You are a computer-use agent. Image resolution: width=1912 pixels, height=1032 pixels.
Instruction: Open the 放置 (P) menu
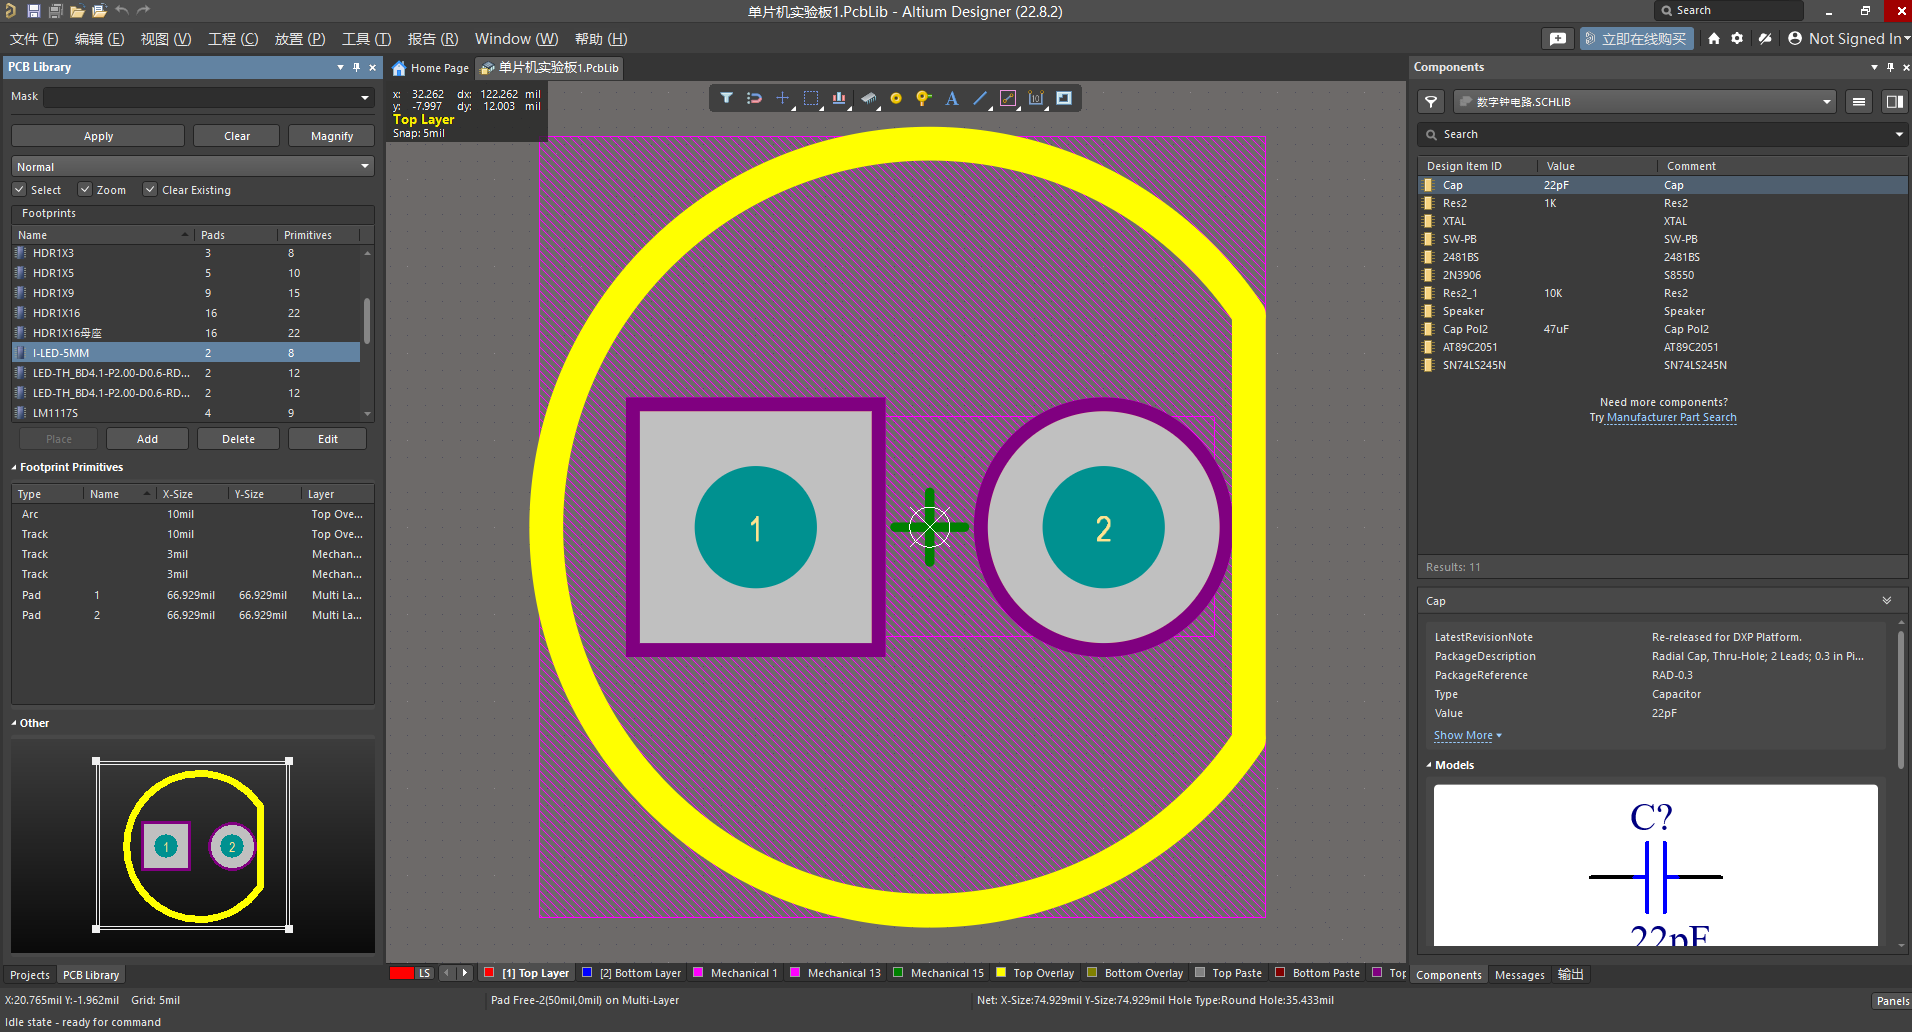click(x=300, y=39)
